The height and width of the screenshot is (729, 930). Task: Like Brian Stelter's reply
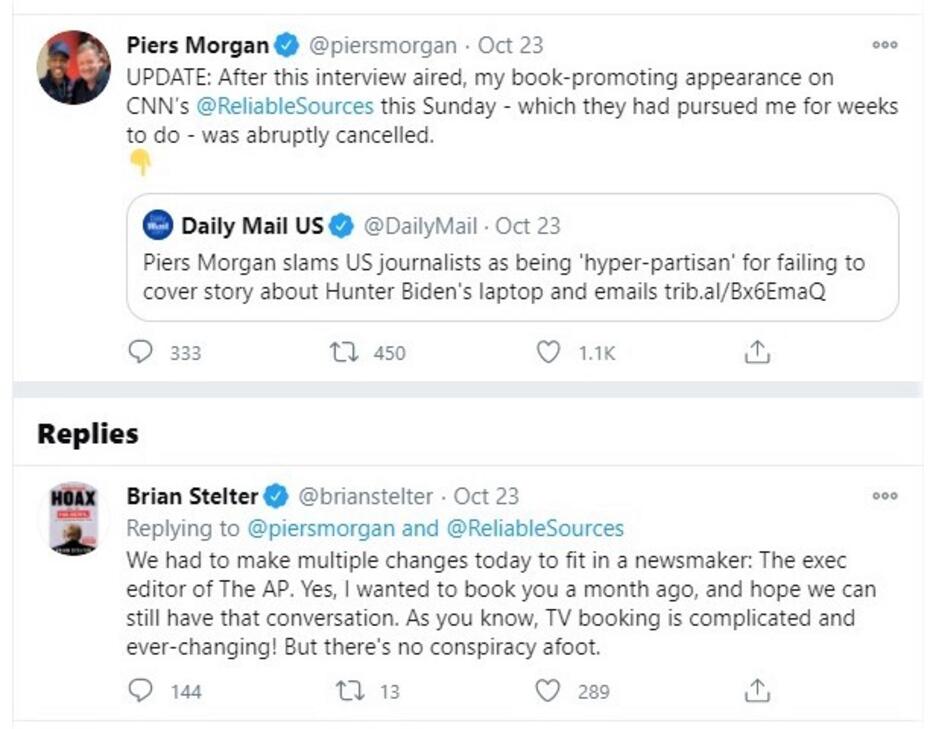click(x=548, y=690)
